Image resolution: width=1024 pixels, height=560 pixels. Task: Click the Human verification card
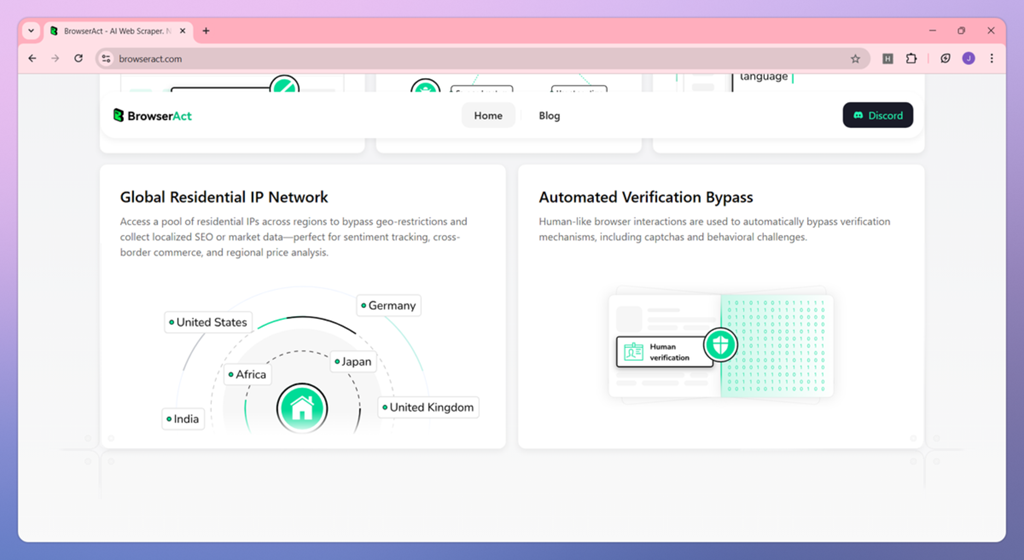click(665, 352)
